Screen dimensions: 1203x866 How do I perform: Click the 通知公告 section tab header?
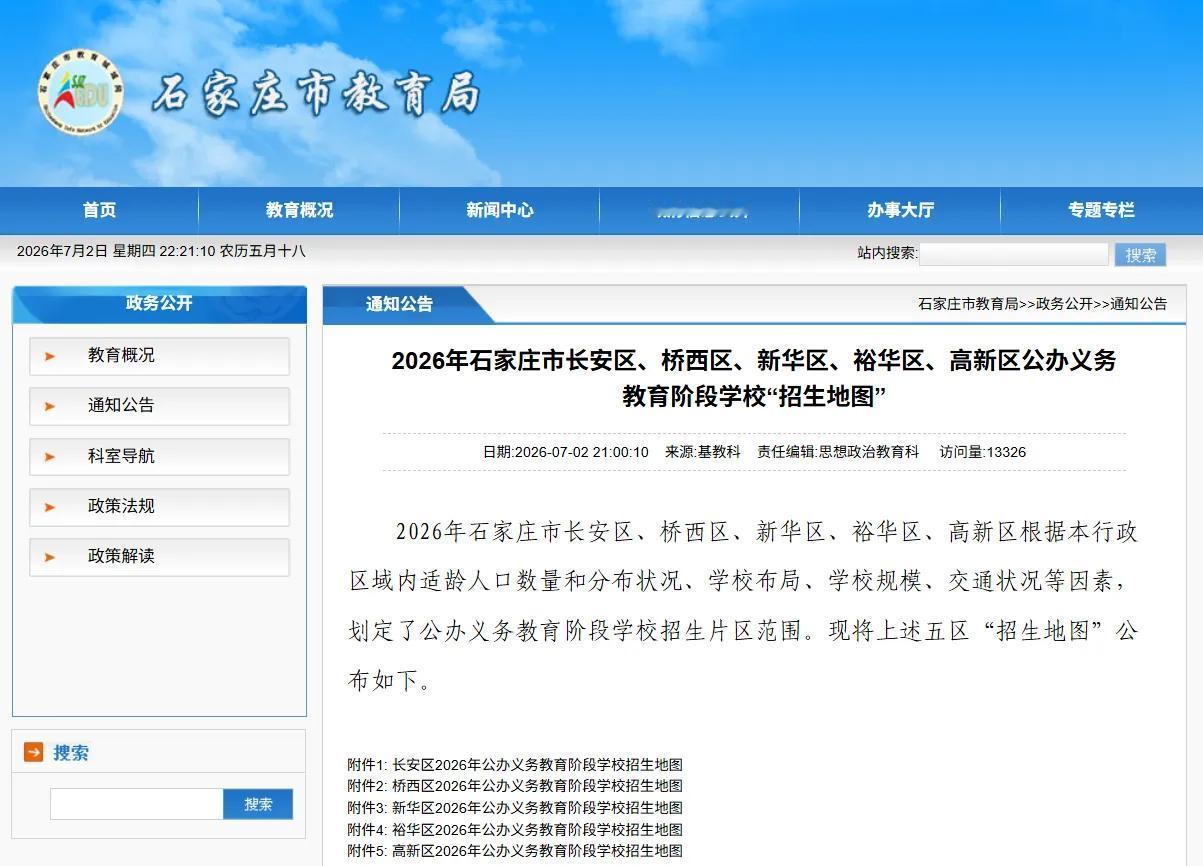(399, 304)
